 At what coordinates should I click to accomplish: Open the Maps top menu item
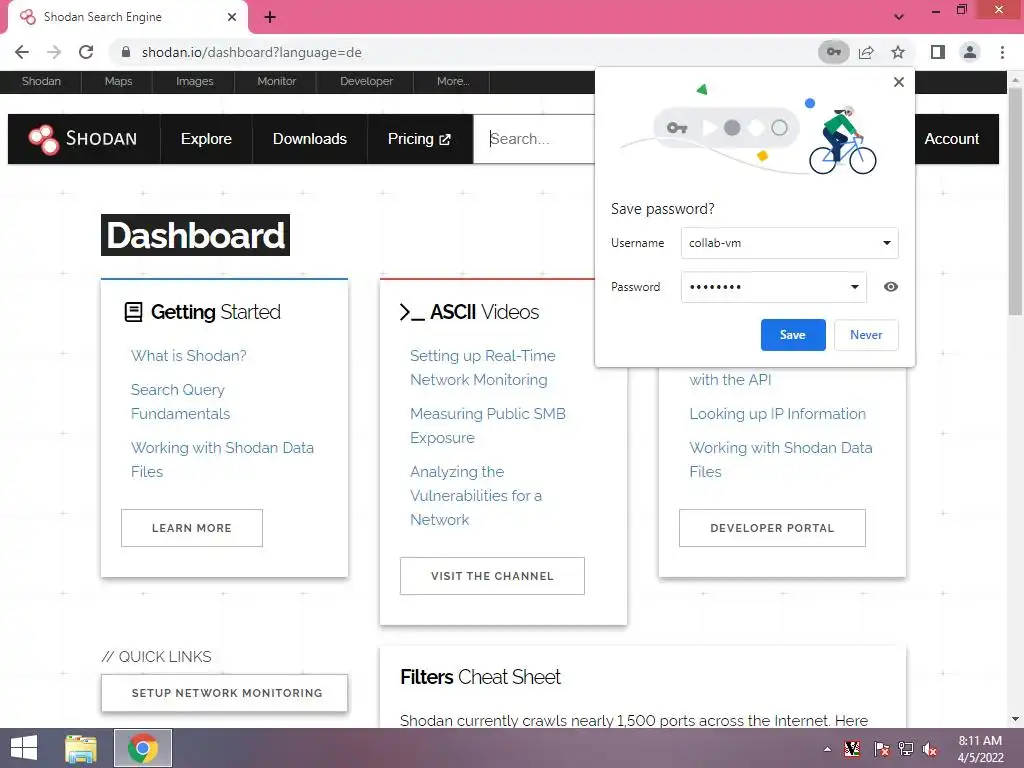(118, 82)
